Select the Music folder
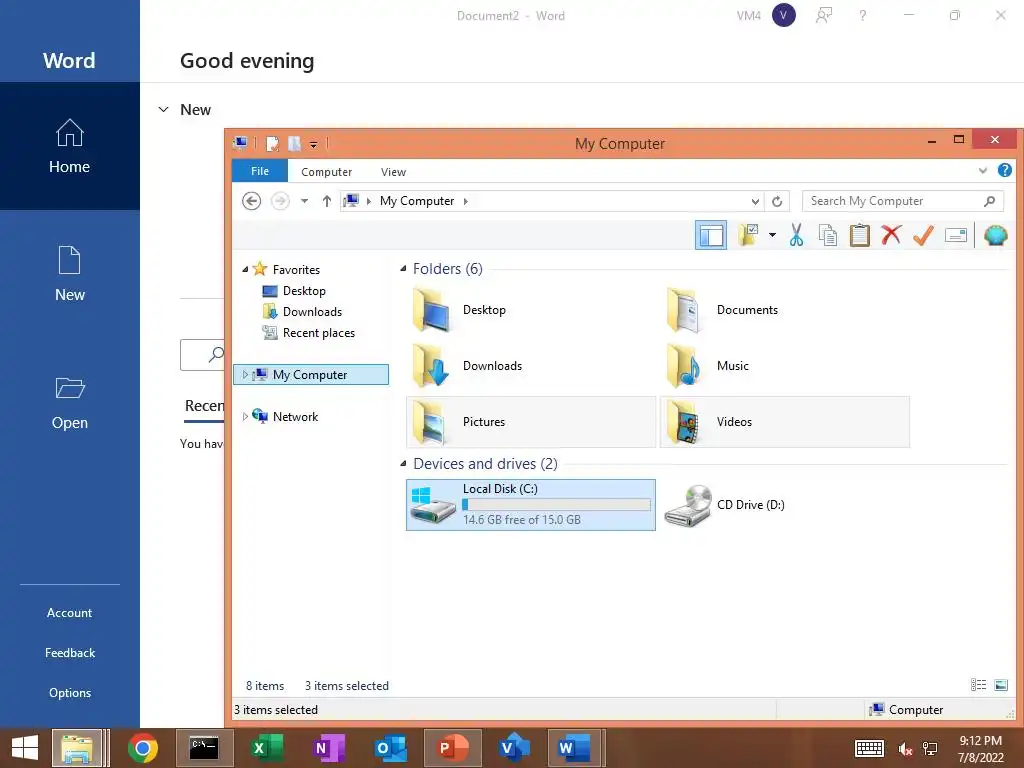Screen dimensions: 1024x768 click(x=784, y=366)
